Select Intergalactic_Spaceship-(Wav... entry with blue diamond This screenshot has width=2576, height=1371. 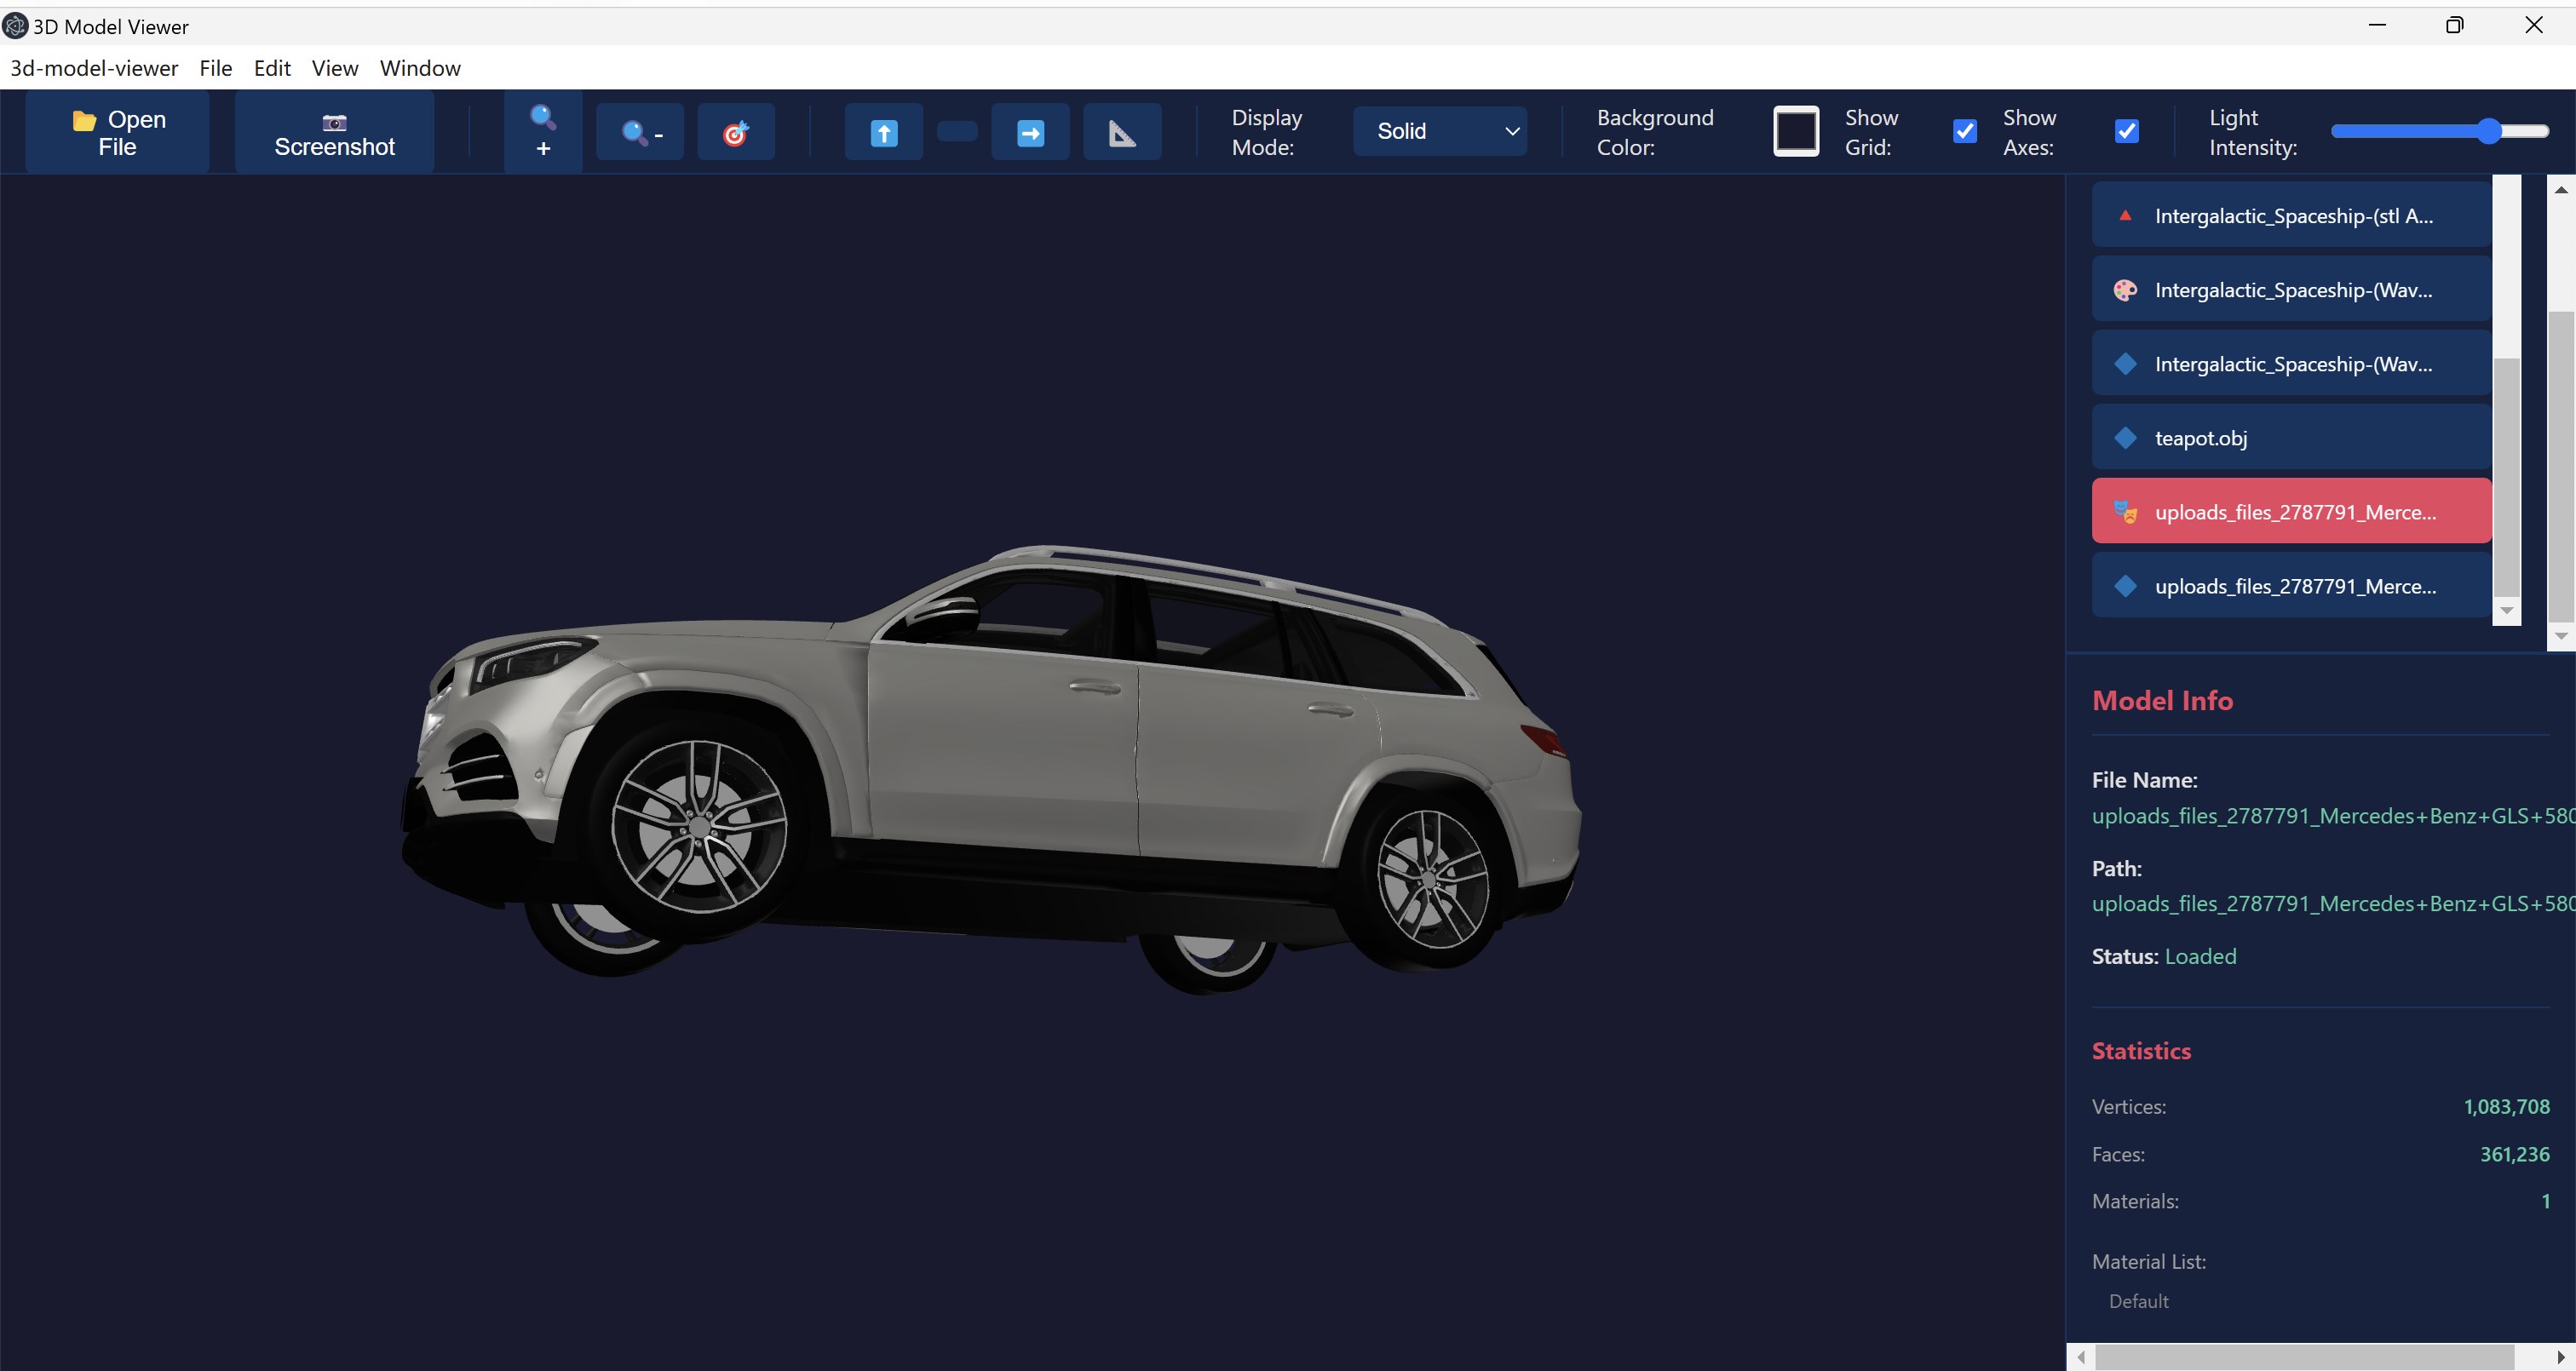click(2291, 363)
